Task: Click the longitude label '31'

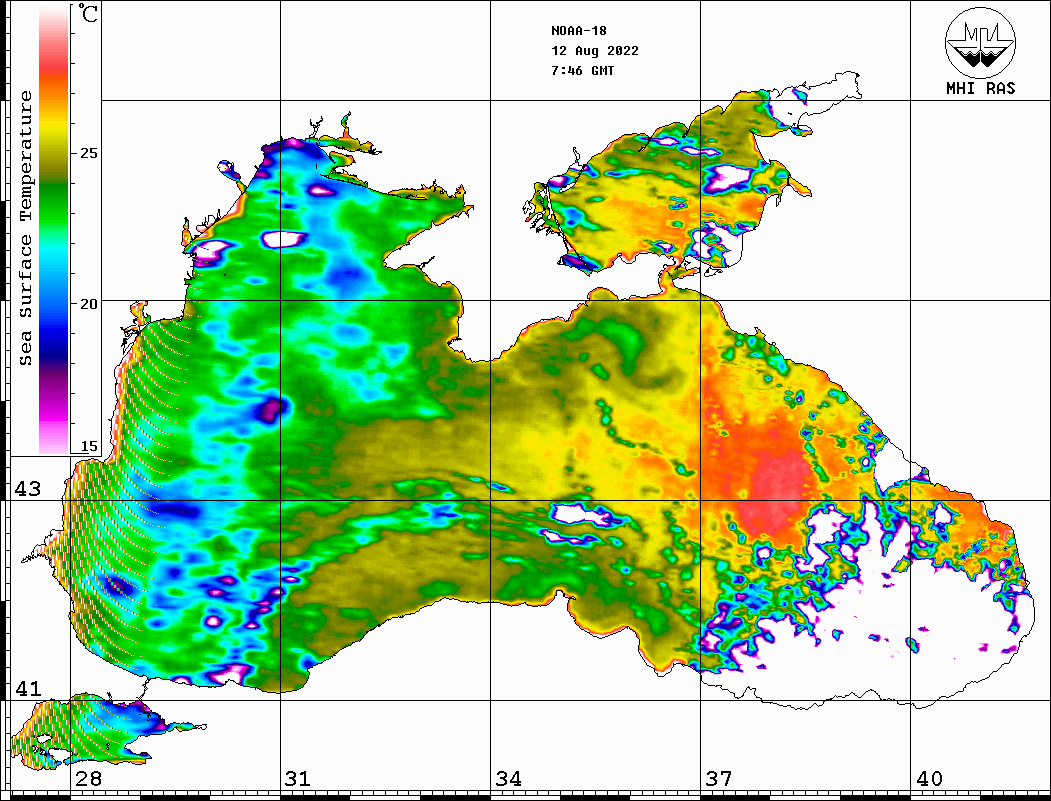Action: point(298,778)
